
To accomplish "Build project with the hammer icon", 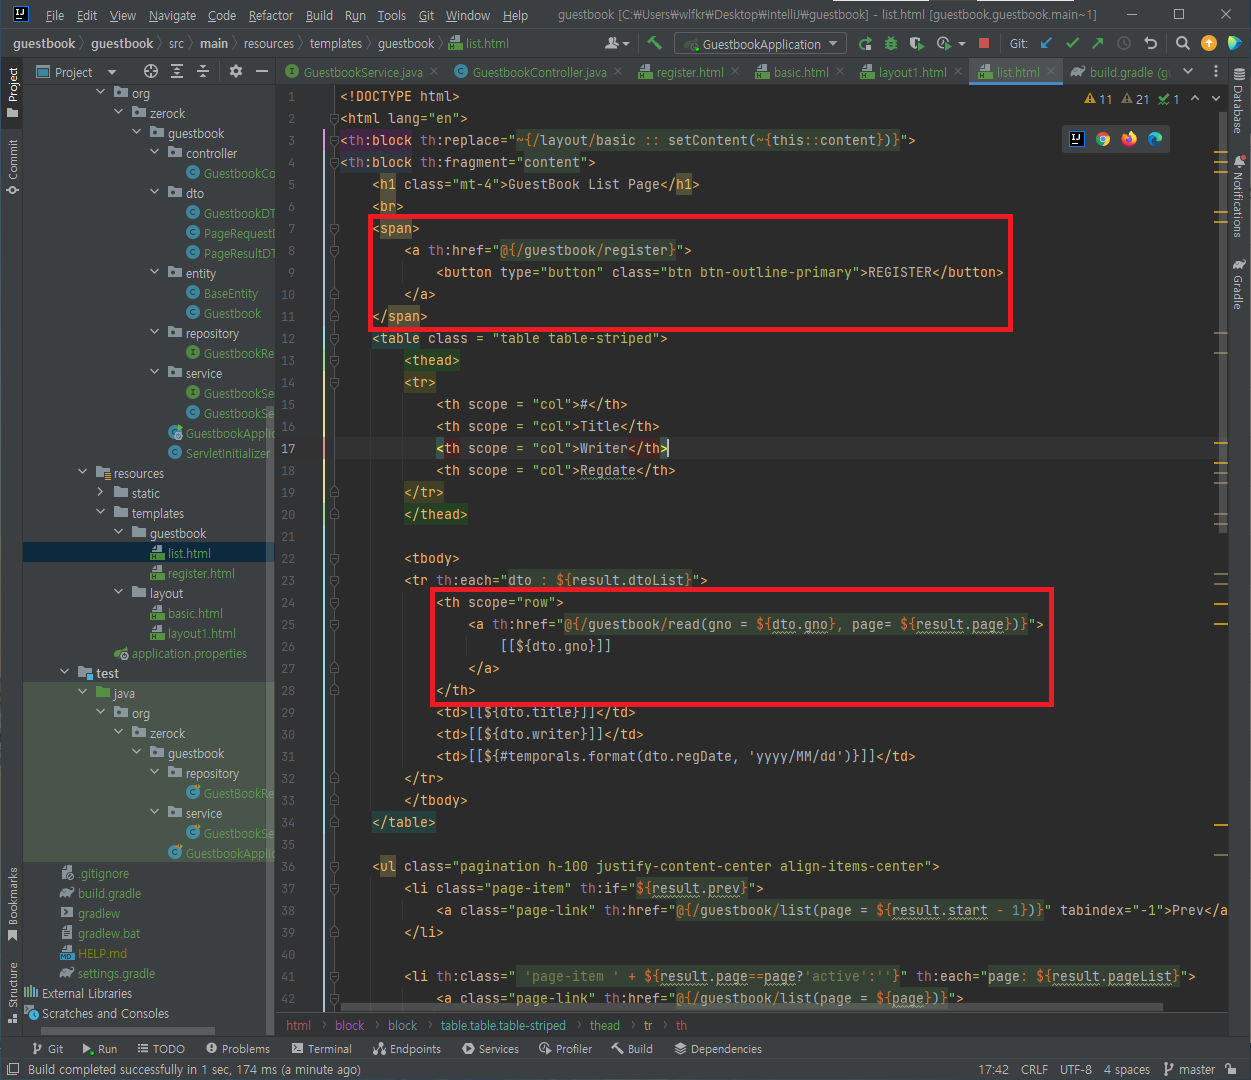I will [x=654, y=43].
